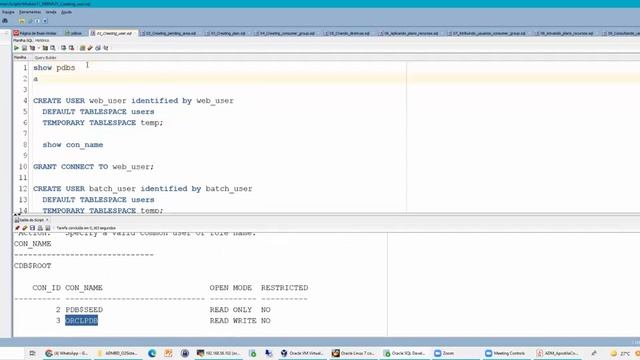Click the last icon in script output toolbar
This screenshot has height=360, width=640.
pyautogui.click(x=48, y=228)
